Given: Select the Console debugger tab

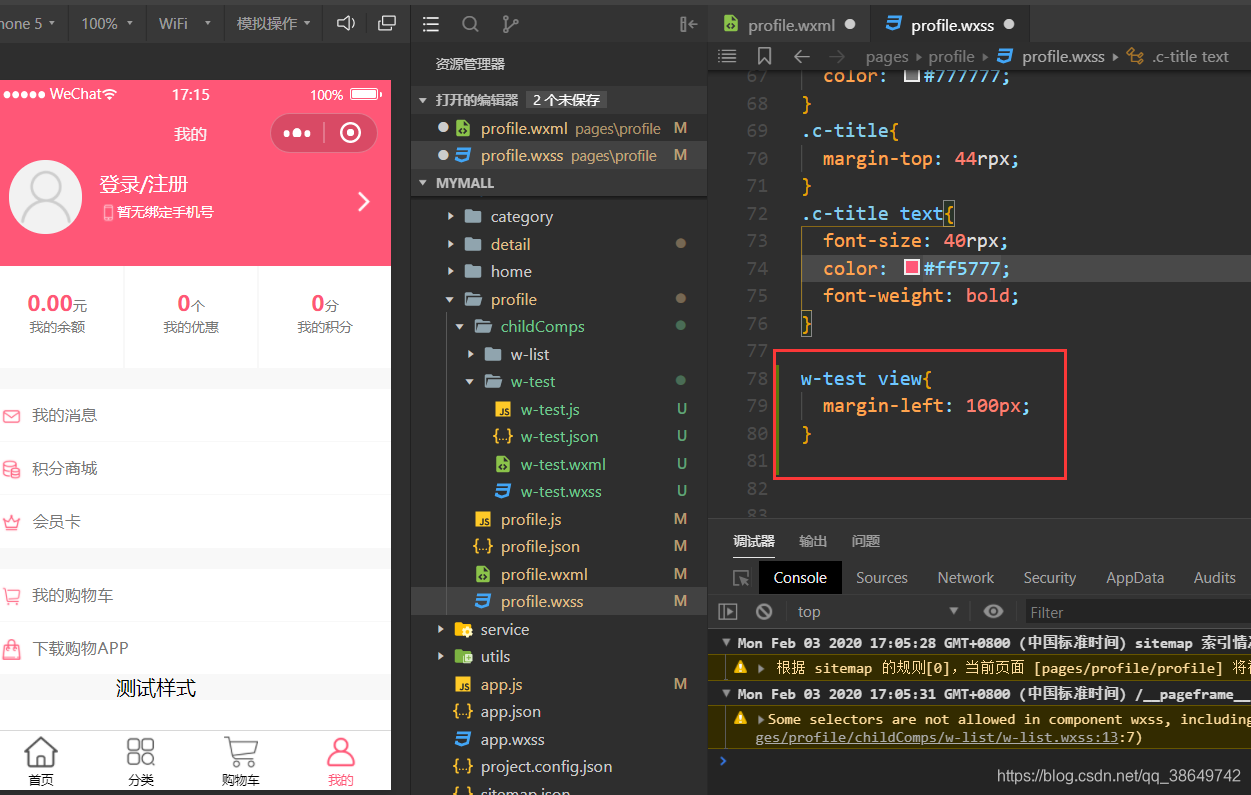Looking at the screenshot, I should coord(800,578).
